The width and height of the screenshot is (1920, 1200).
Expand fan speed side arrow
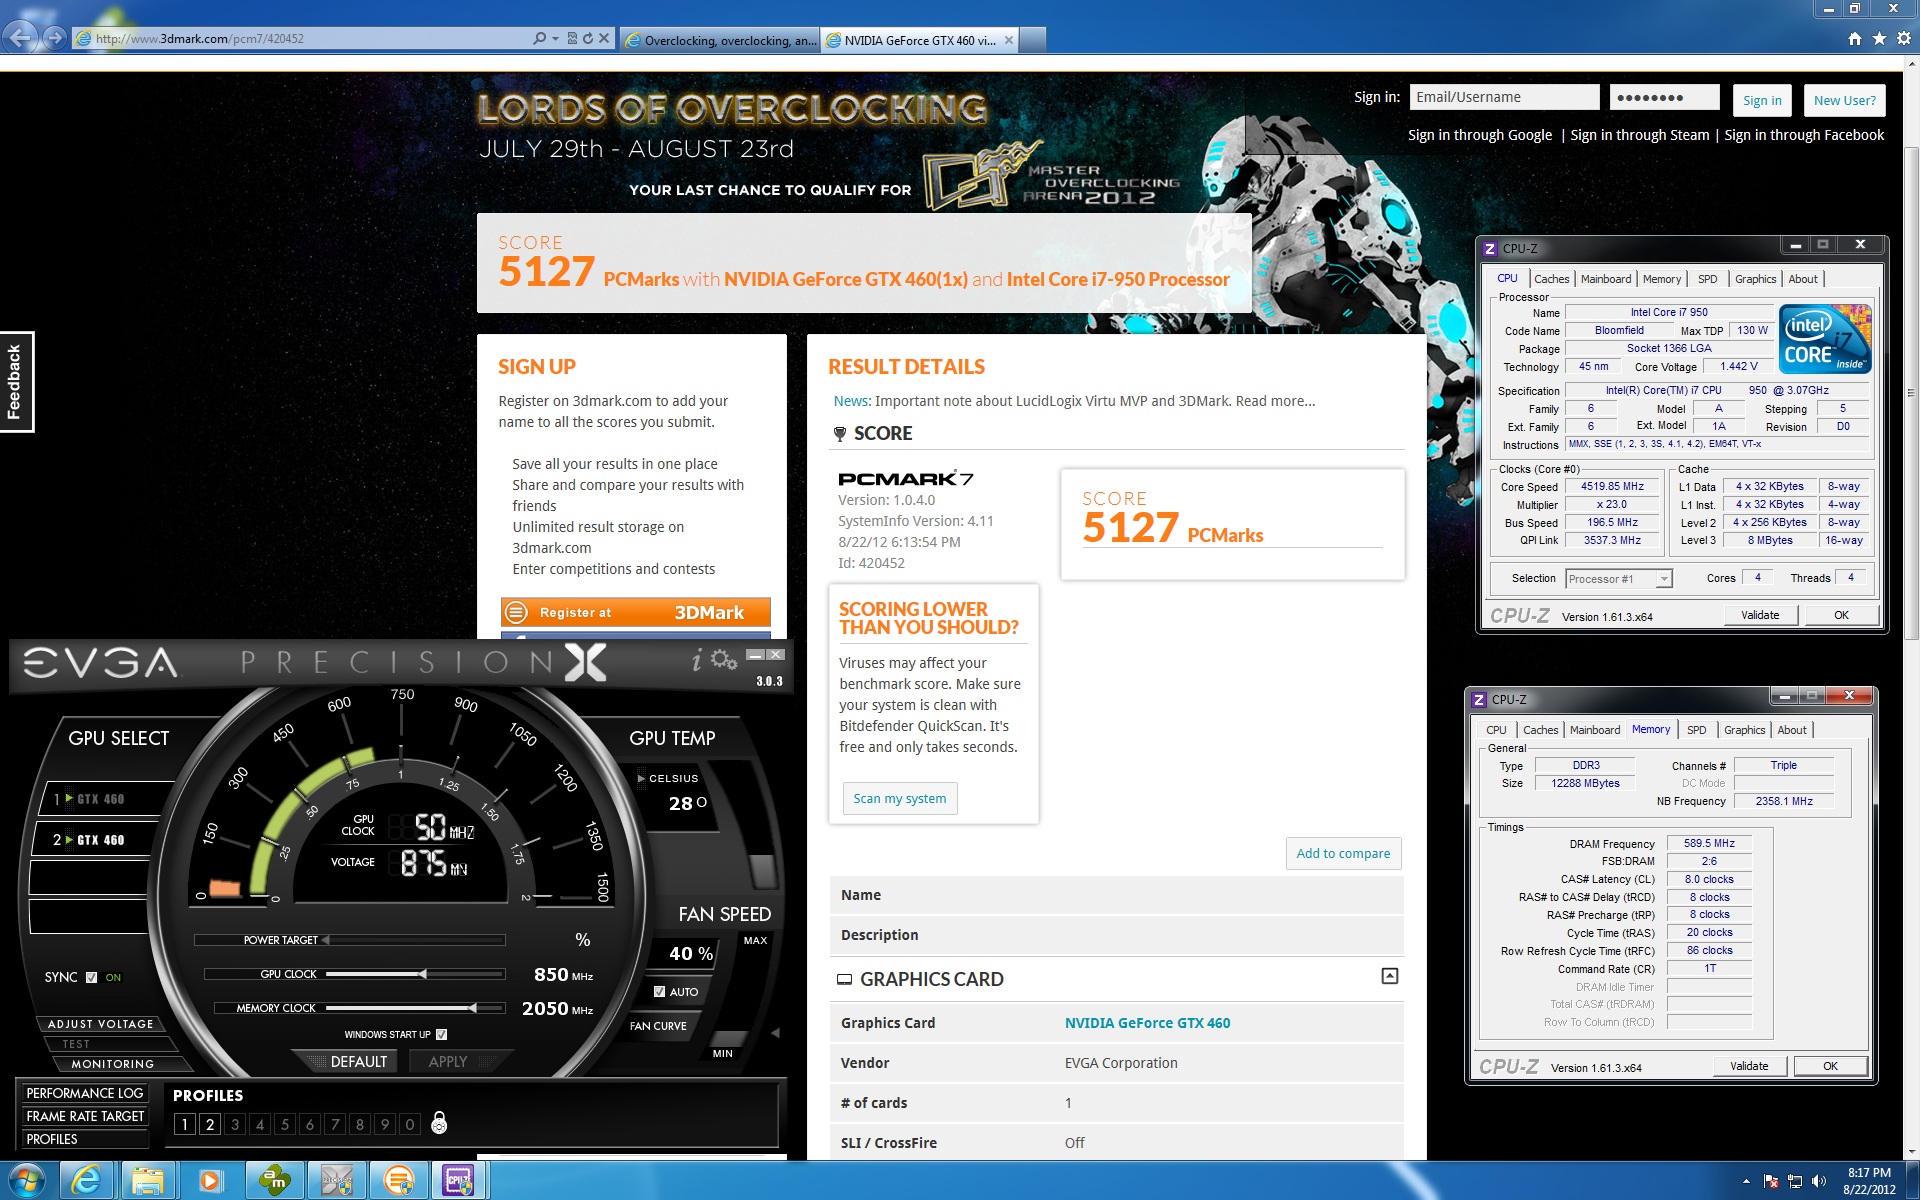[775, 1032]
